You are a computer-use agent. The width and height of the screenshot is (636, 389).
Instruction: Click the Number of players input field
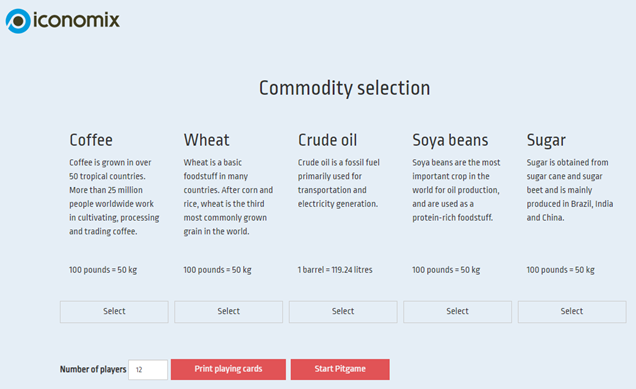click(x=148, y=370)
